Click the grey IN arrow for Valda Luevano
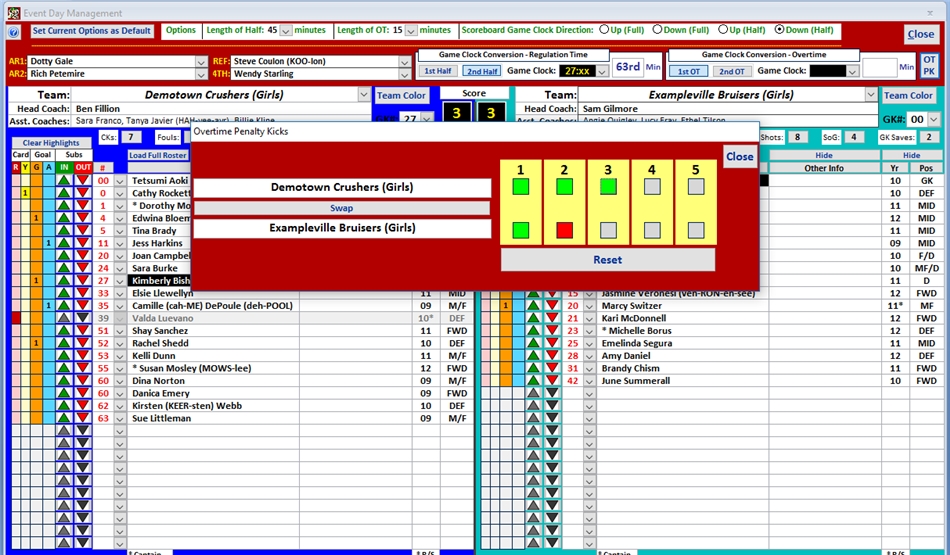The image size is (950, 555). coord(64,318)
